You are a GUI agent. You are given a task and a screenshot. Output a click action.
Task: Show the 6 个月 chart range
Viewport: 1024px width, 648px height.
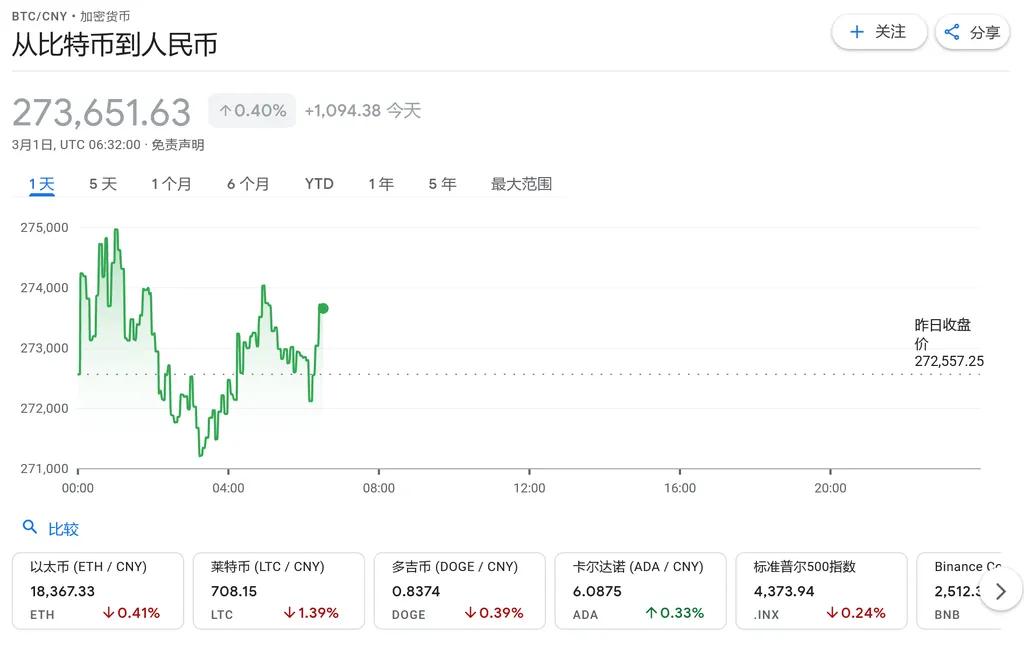coord(248,184)
